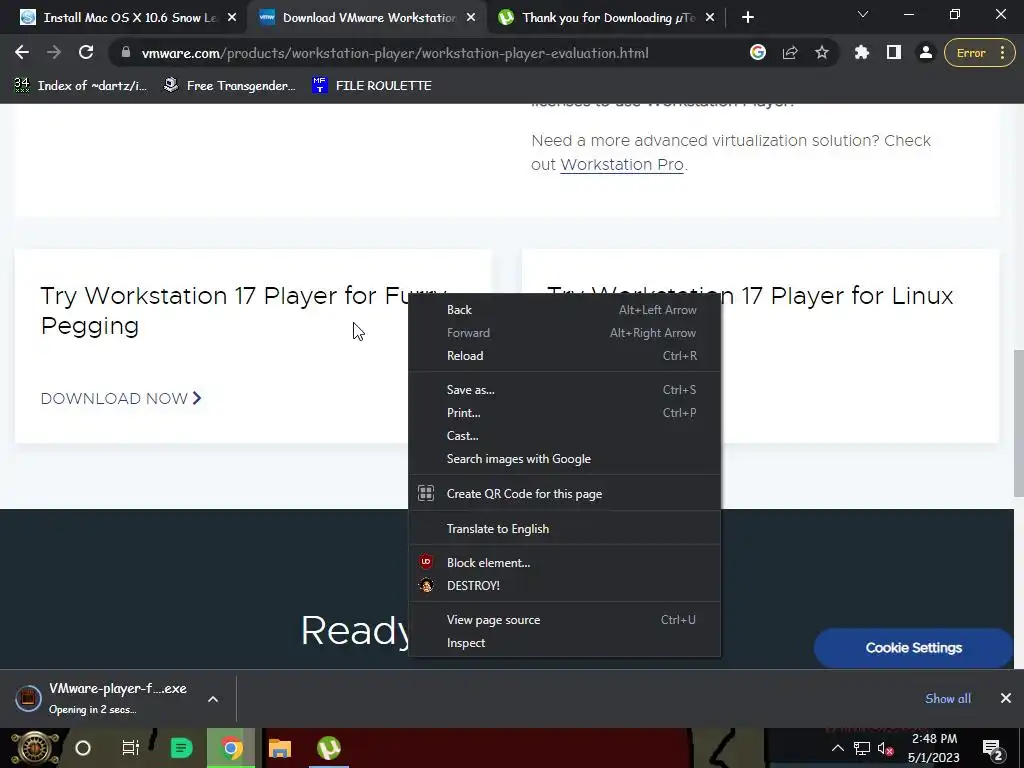
Task: Select Save as... menu entry
Action: pyautogui.click(x=565, y=390)
